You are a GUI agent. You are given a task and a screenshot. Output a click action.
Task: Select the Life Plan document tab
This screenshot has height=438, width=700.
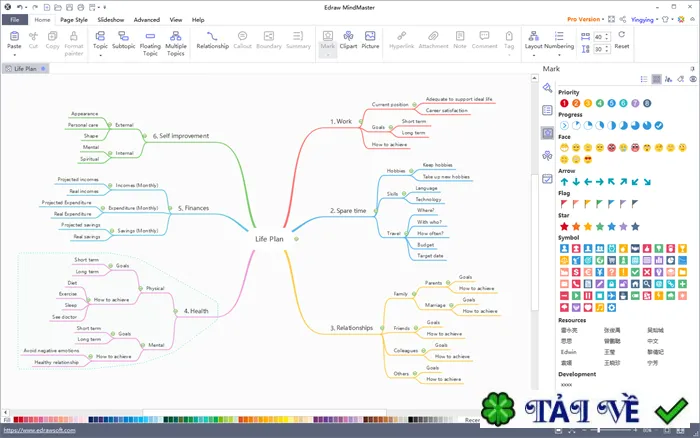(x=25, y=68)
